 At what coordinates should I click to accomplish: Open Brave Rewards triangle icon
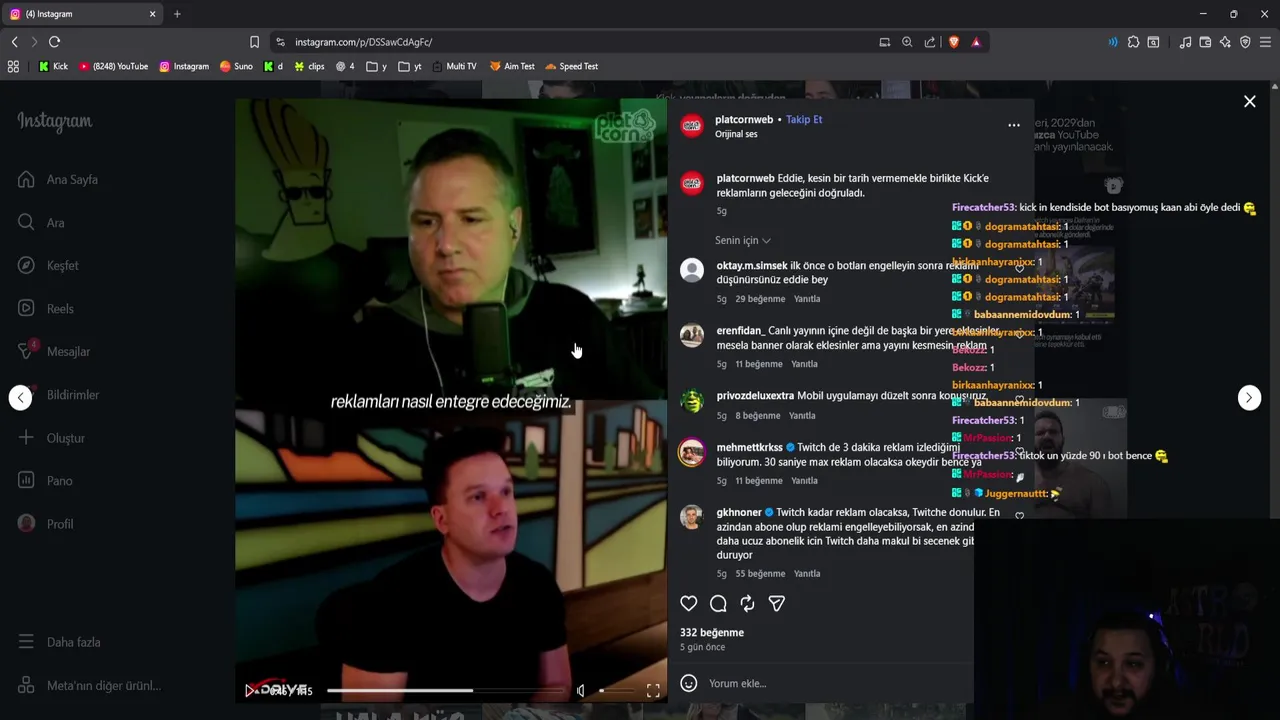pyautogui.click(x=976, y=42)
